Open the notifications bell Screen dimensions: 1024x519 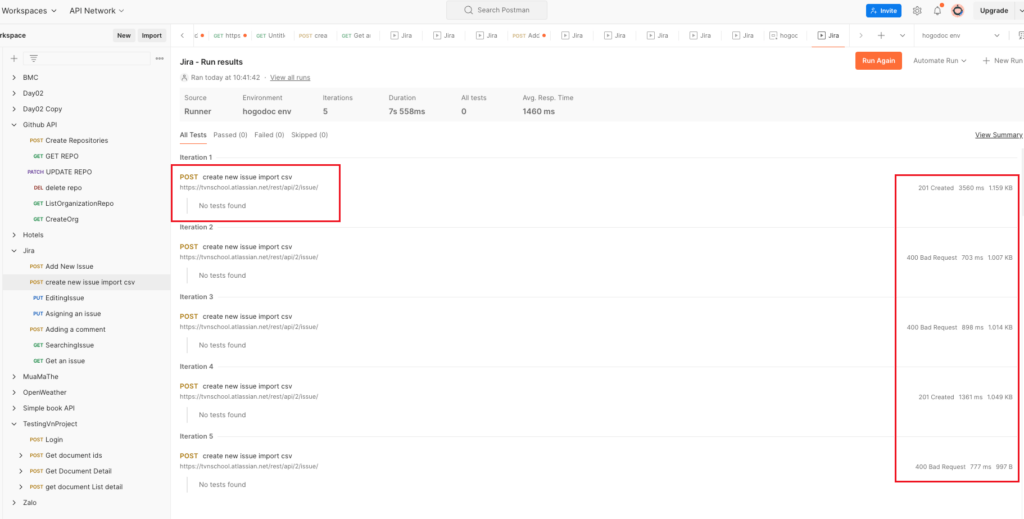pyautogui.click(x=938, y=10)
